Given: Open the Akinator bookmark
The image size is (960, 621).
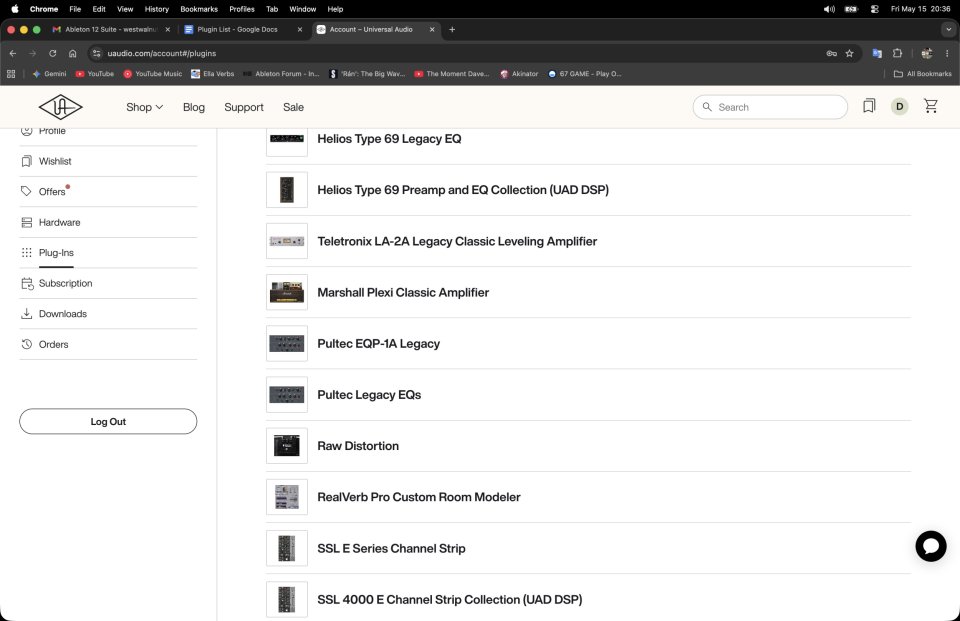Looking at the screenshot, I should click(x=519, y=73).
